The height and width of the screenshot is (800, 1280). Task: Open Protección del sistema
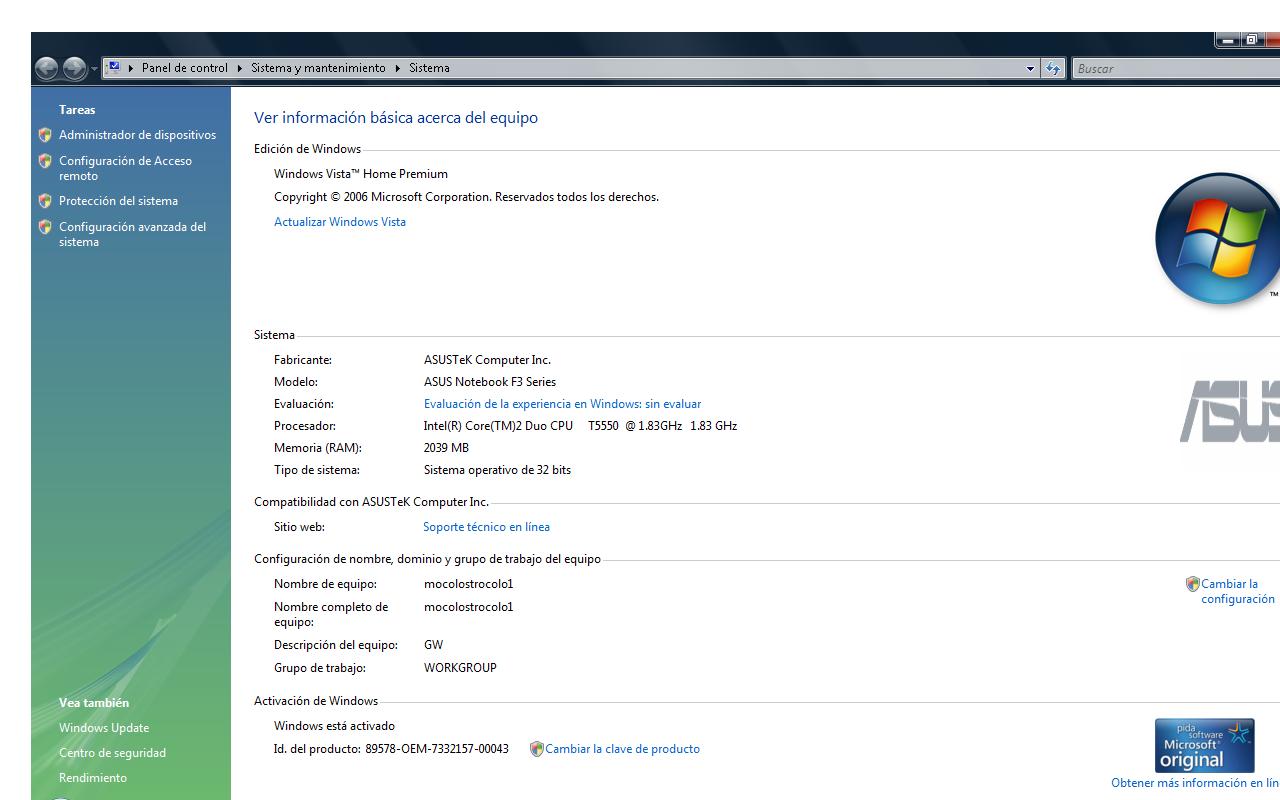(118, 201)
